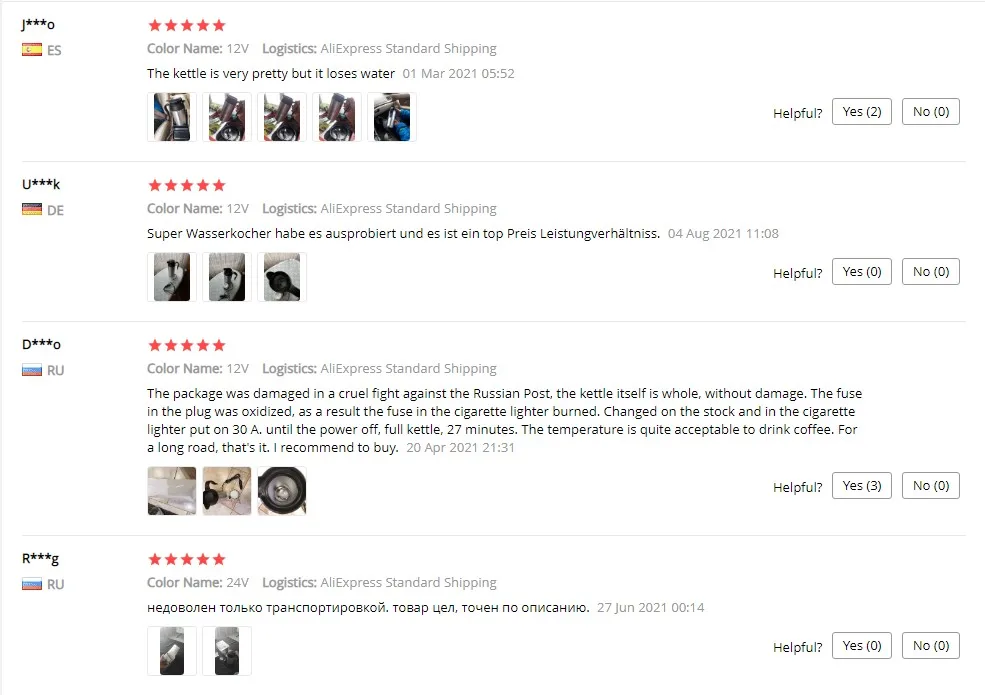Click No (0) on J***o's review
The width and height of the screenshot is (985, 695).
(930, 112)
